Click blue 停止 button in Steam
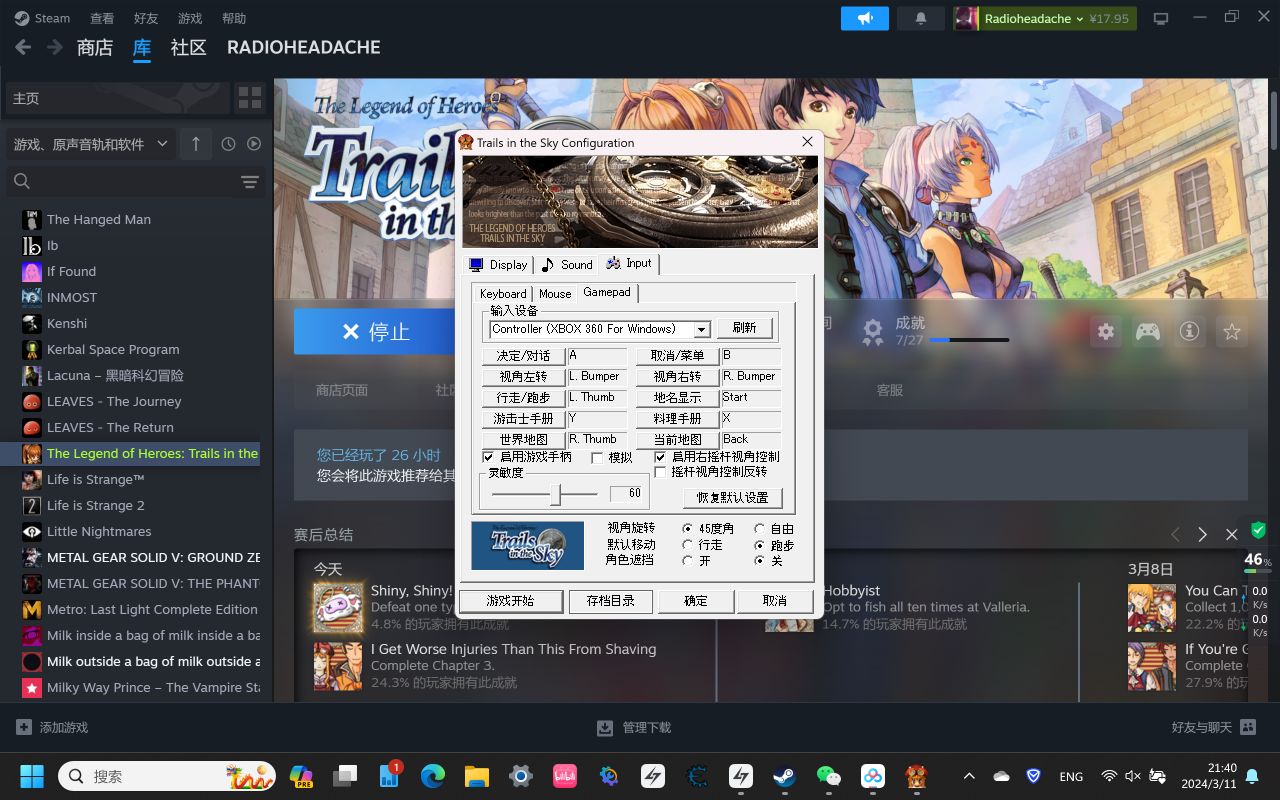 (375, 331)
